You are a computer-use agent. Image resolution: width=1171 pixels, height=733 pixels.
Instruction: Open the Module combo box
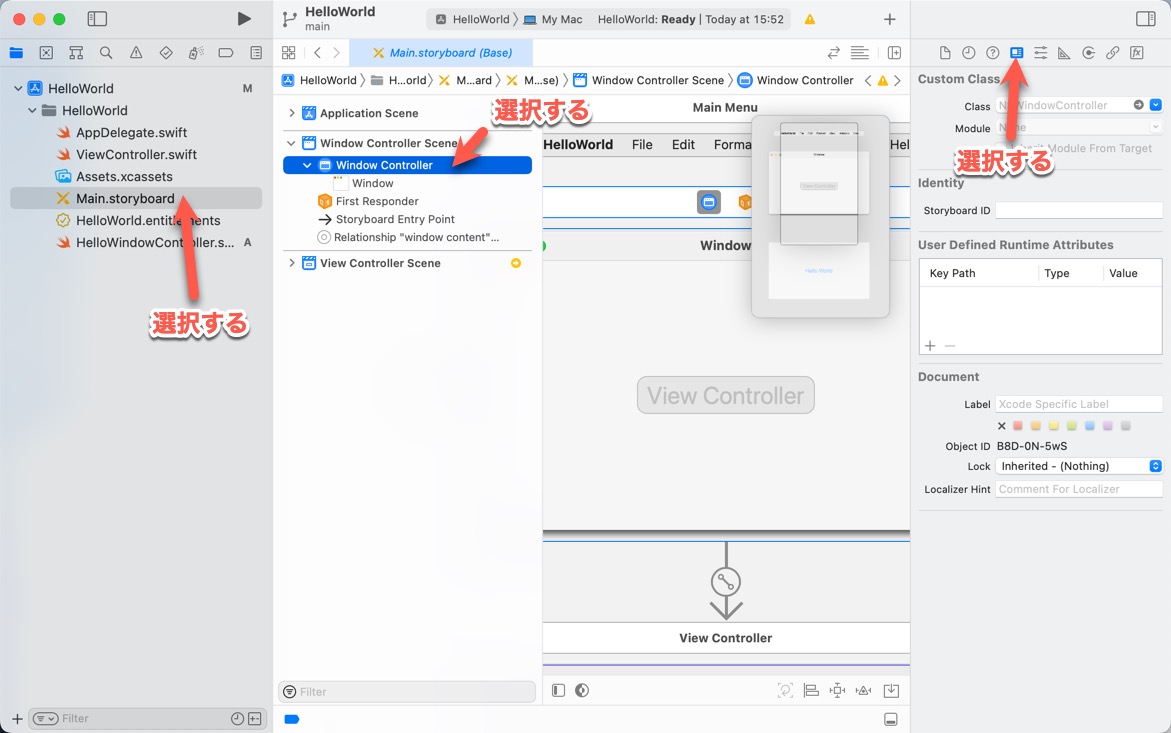tap(1078, 128)
